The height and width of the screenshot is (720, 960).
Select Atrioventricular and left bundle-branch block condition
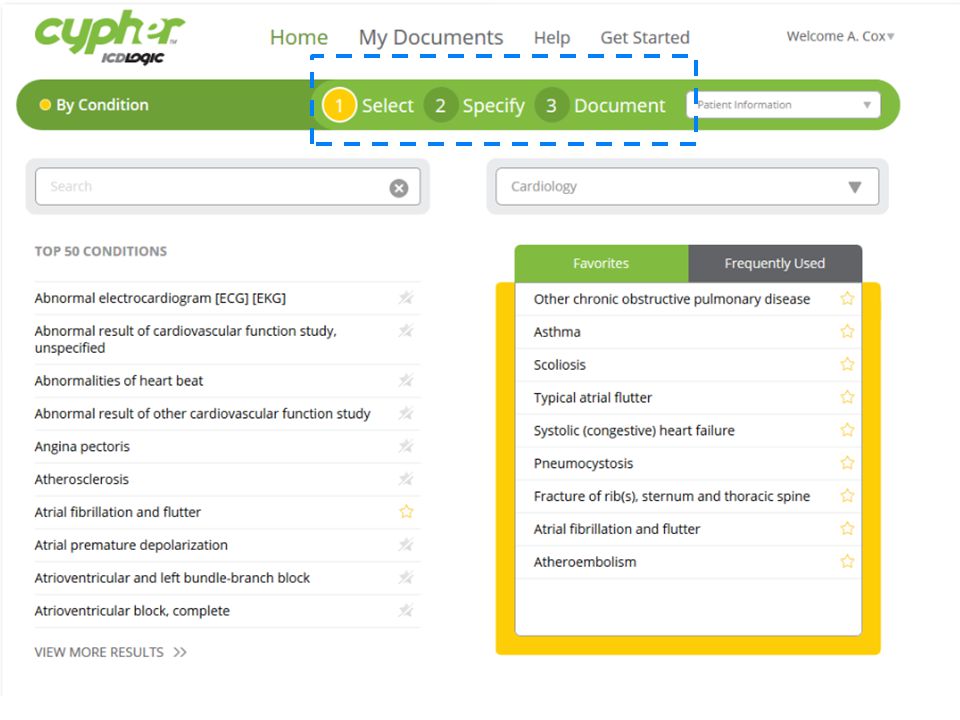coord(172,578)
